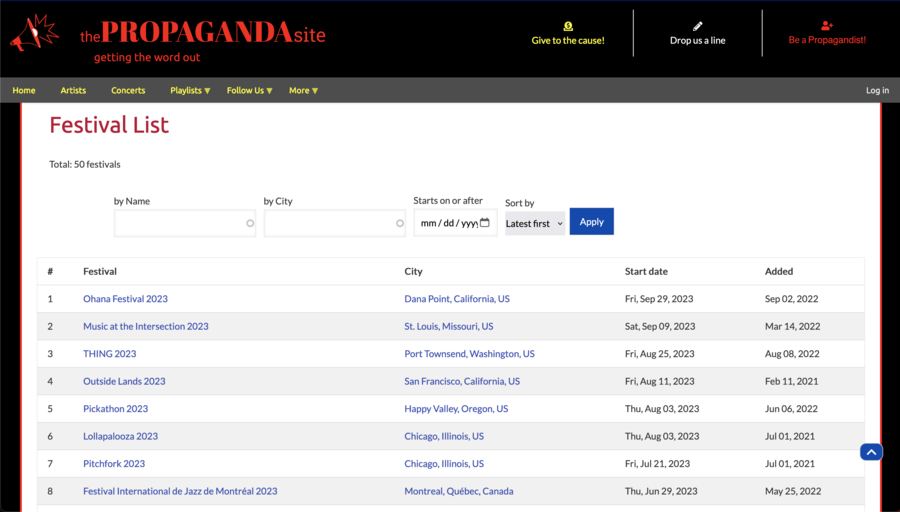Open Ohana Festival 2023 link
900x512 pixels.
[x=125, y=299]
